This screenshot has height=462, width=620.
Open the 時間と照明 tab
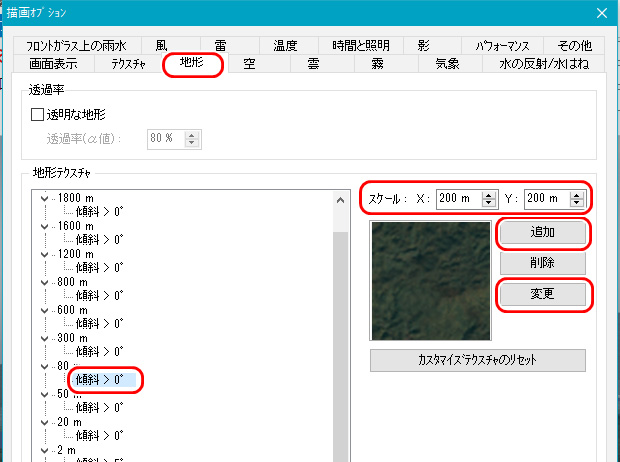pos(361,45)
